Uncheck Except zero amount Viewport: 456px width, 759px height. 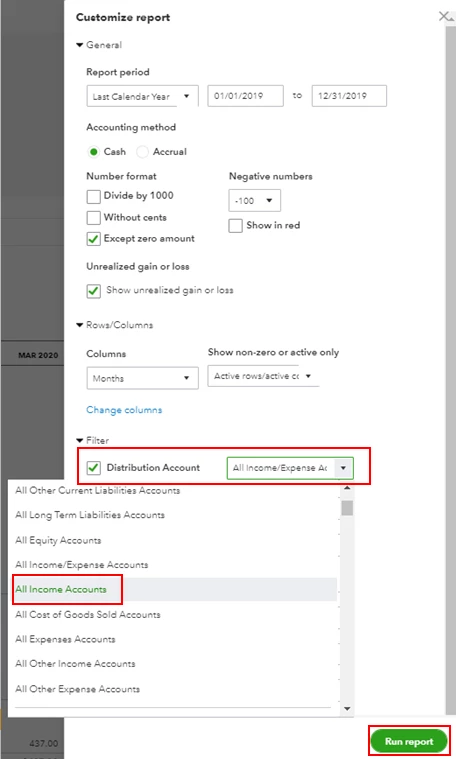click(93, 239)
